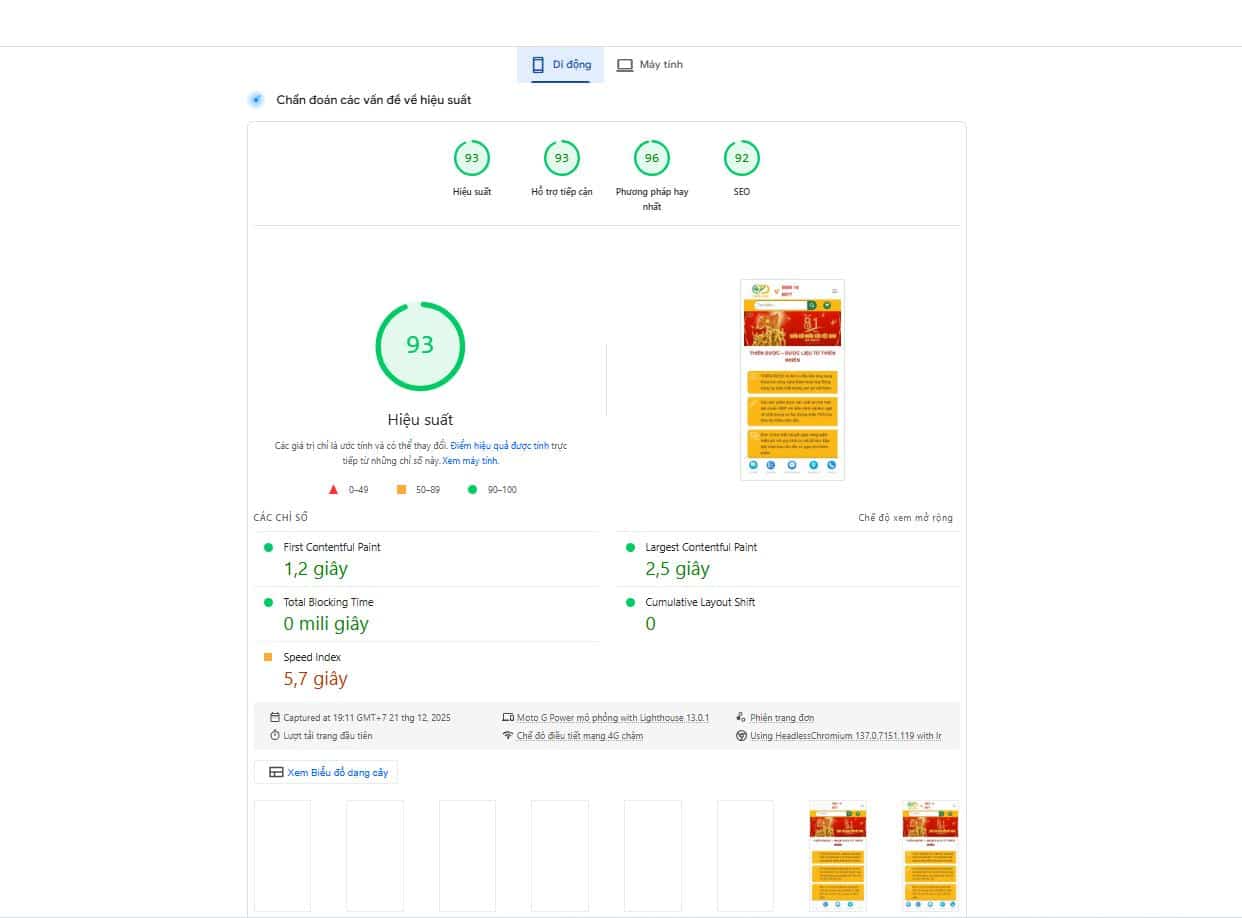Click the green dot beside Cumulative Layout Shift
The width and height of the screenshot is (1242, 918).
click(629, 601)
